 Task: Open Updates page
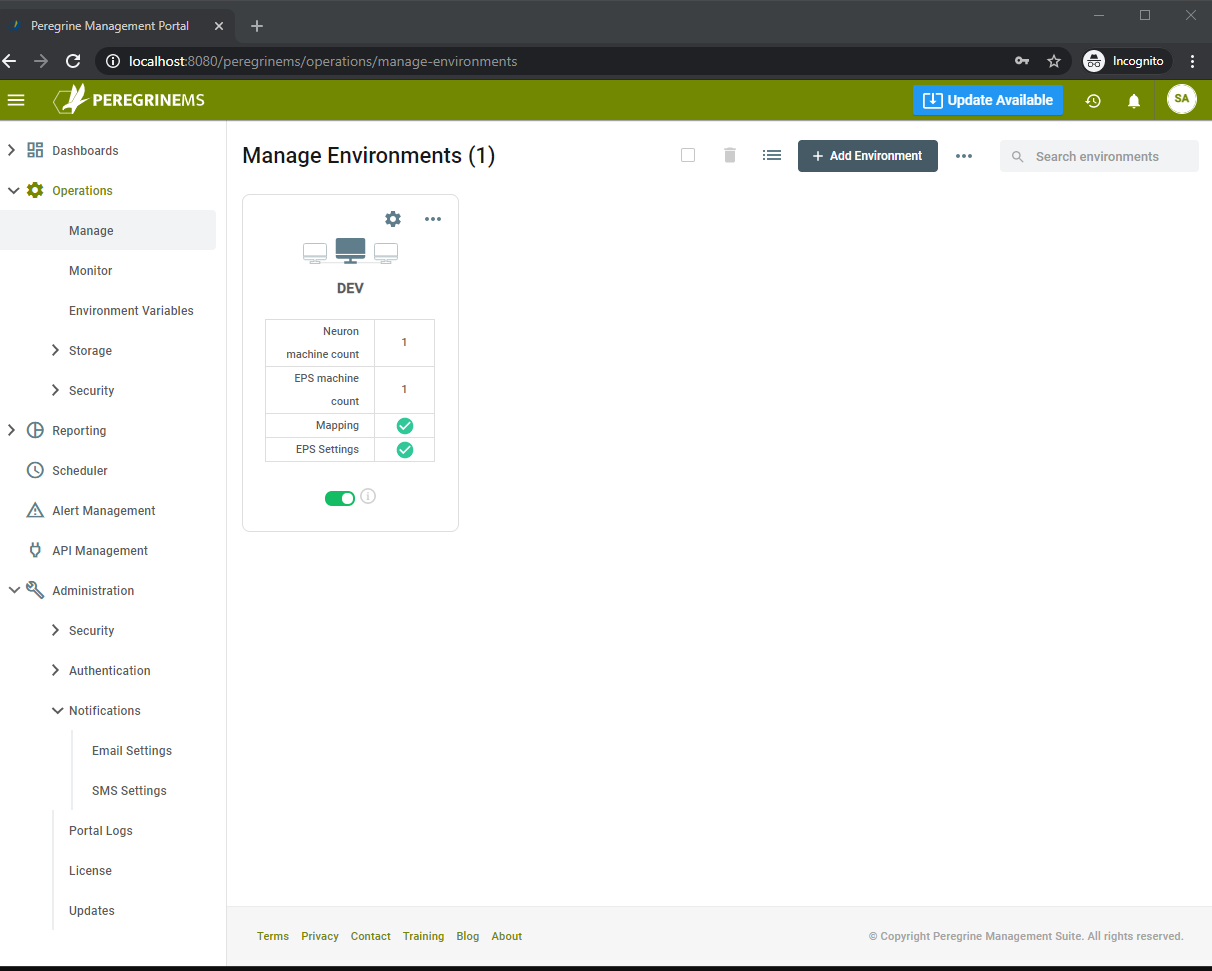[x=92, y=910]
